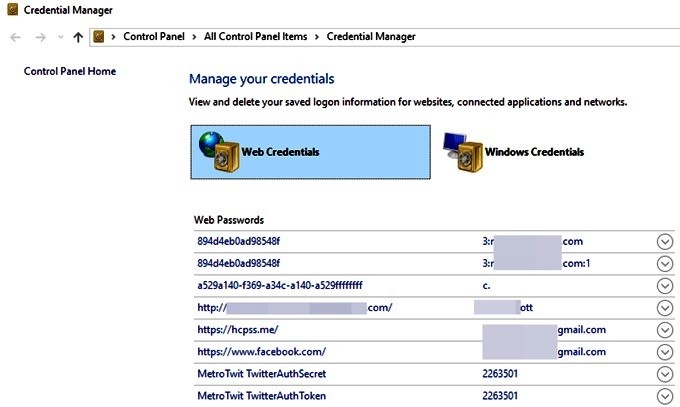Open the chevron before Credential Manager breadcrumb
The width and height of the screenshot is (680, 407).
coord(317,37)
